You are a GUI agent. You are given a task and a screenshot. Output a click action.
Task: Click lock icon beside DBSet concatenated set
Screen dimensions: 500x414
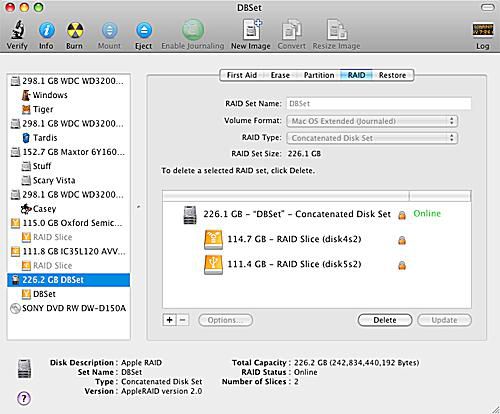pos(402,215)
